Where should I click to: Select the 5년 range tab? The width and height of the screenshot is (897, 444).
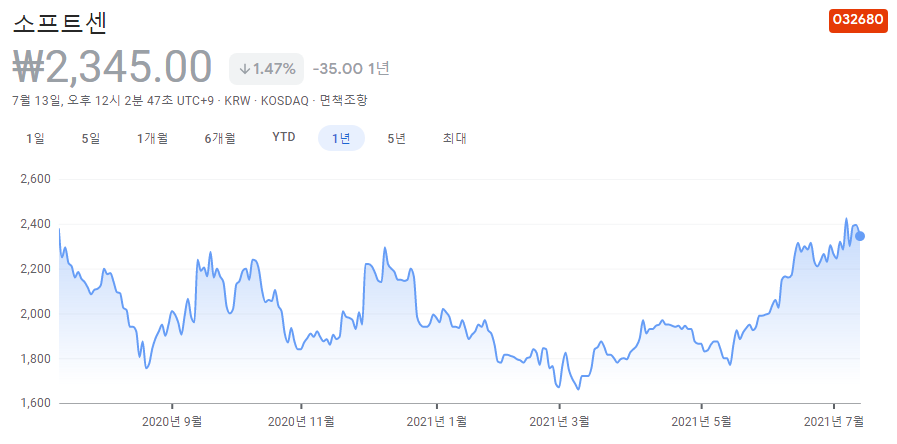coord(396,138)
